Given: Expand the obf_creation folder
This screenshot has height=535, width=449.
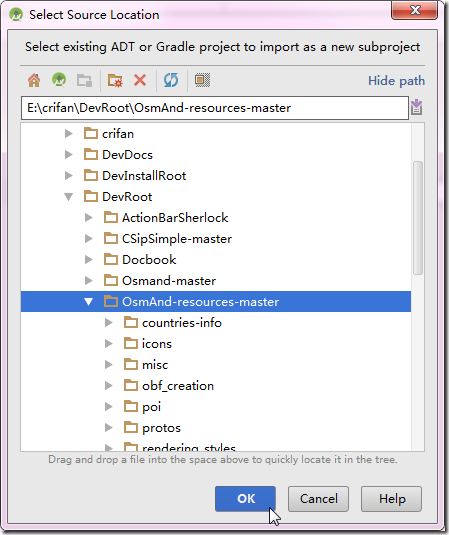Looking at the screenshot, I should (x=108, y=386).
